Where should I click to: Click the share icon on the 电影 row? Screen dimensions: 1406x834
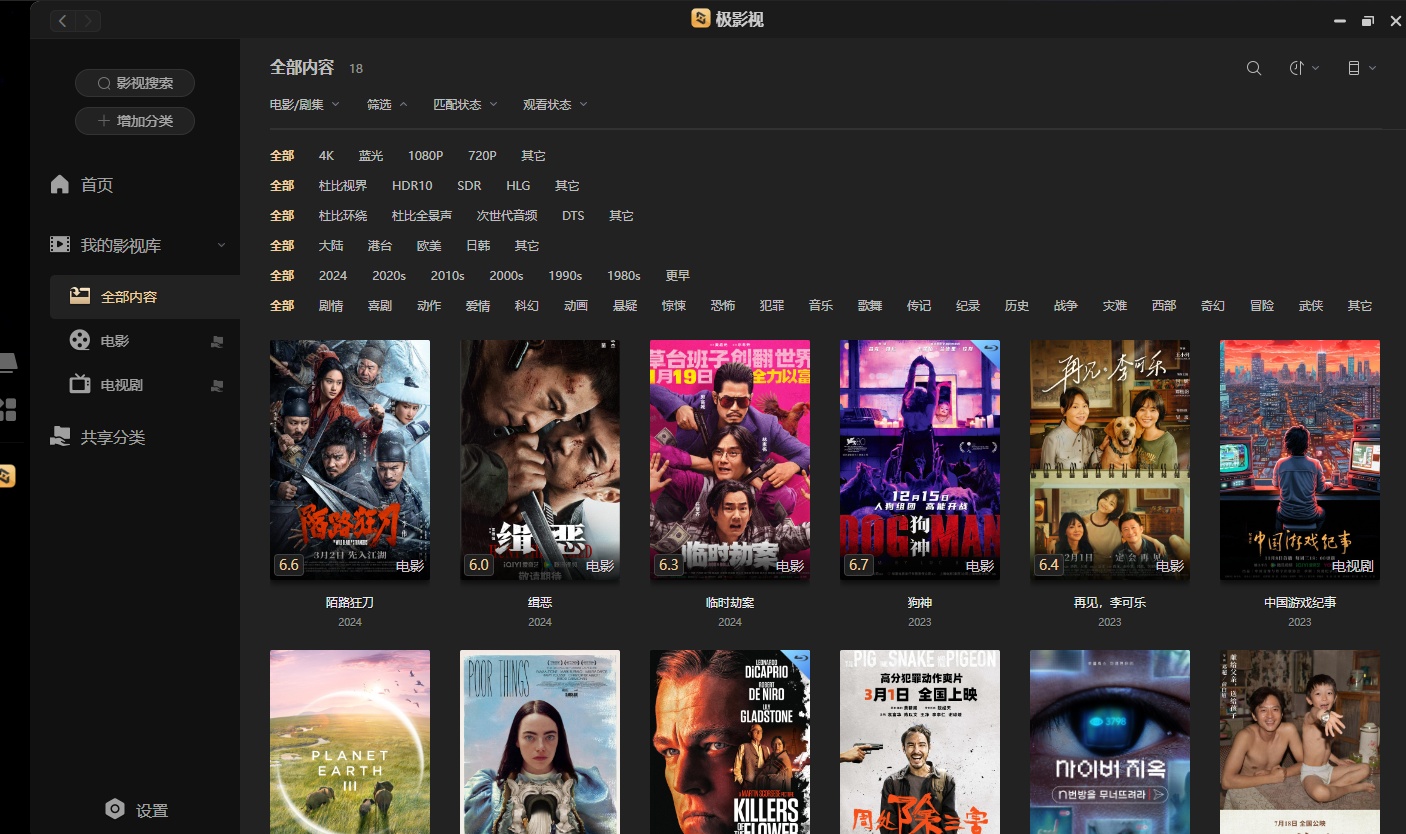click(217, 342)
